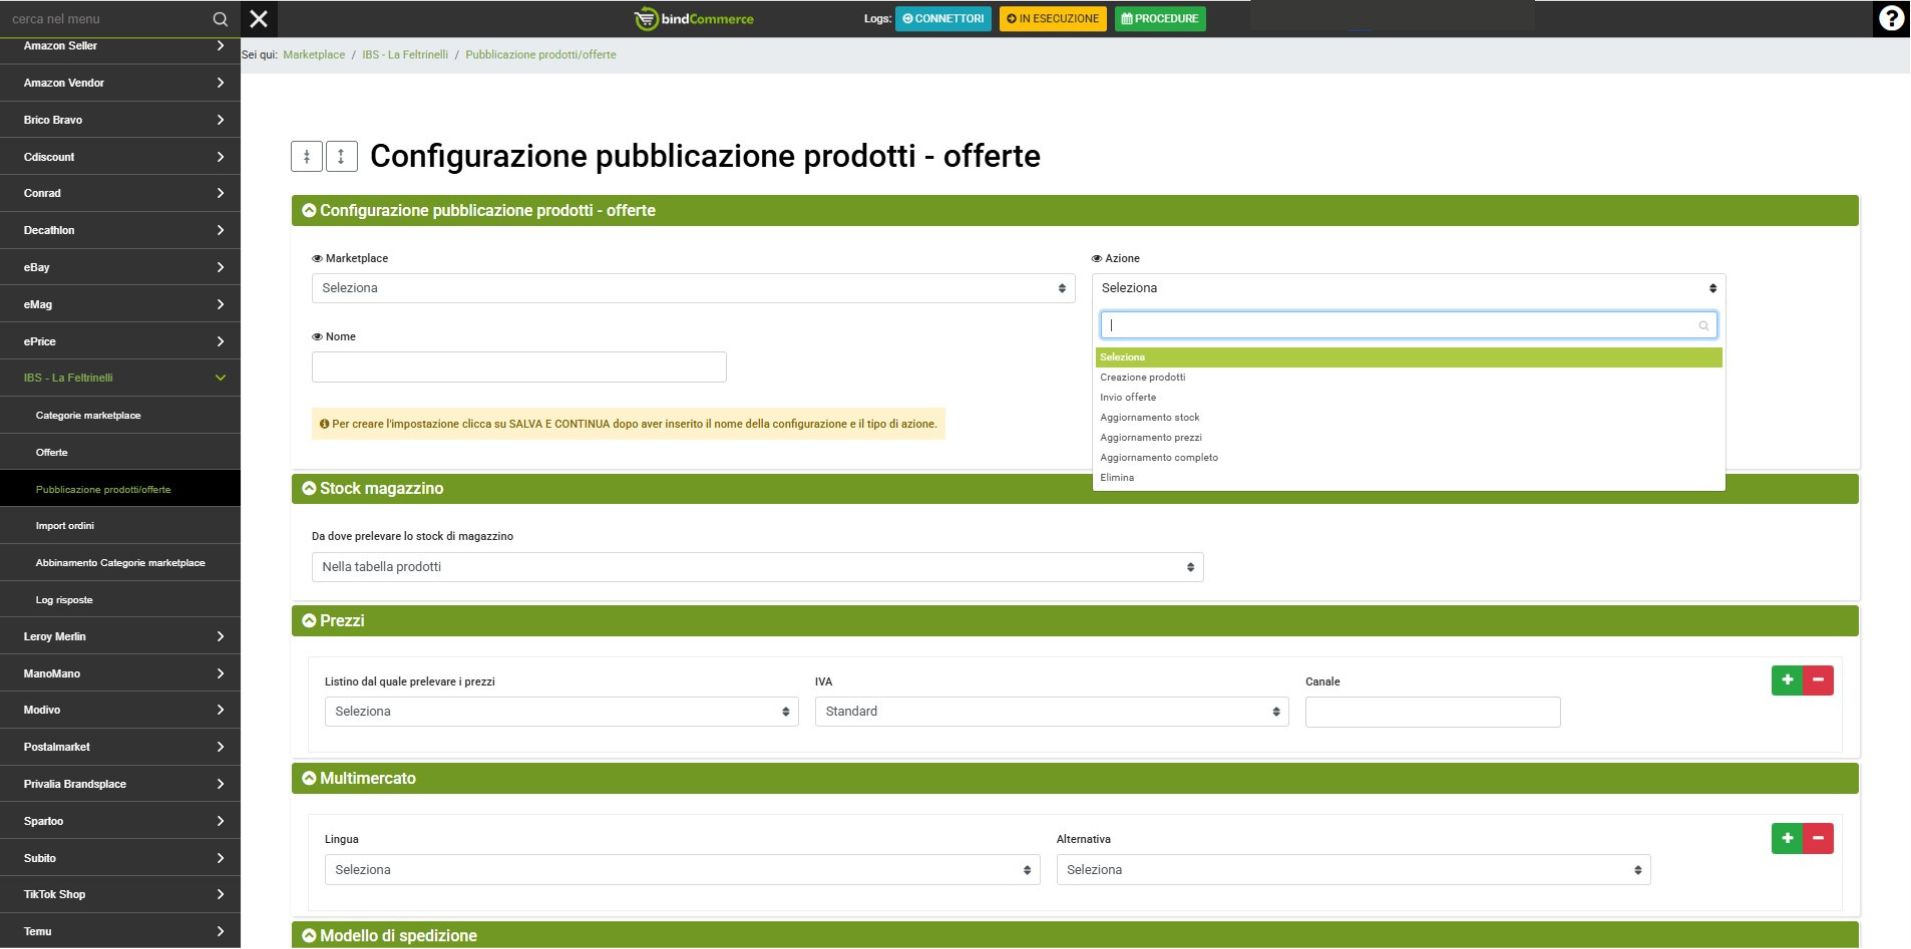The image size is (1911, 949).
Task: Add a price row with green plus
Action: [x=1786, y=680]
